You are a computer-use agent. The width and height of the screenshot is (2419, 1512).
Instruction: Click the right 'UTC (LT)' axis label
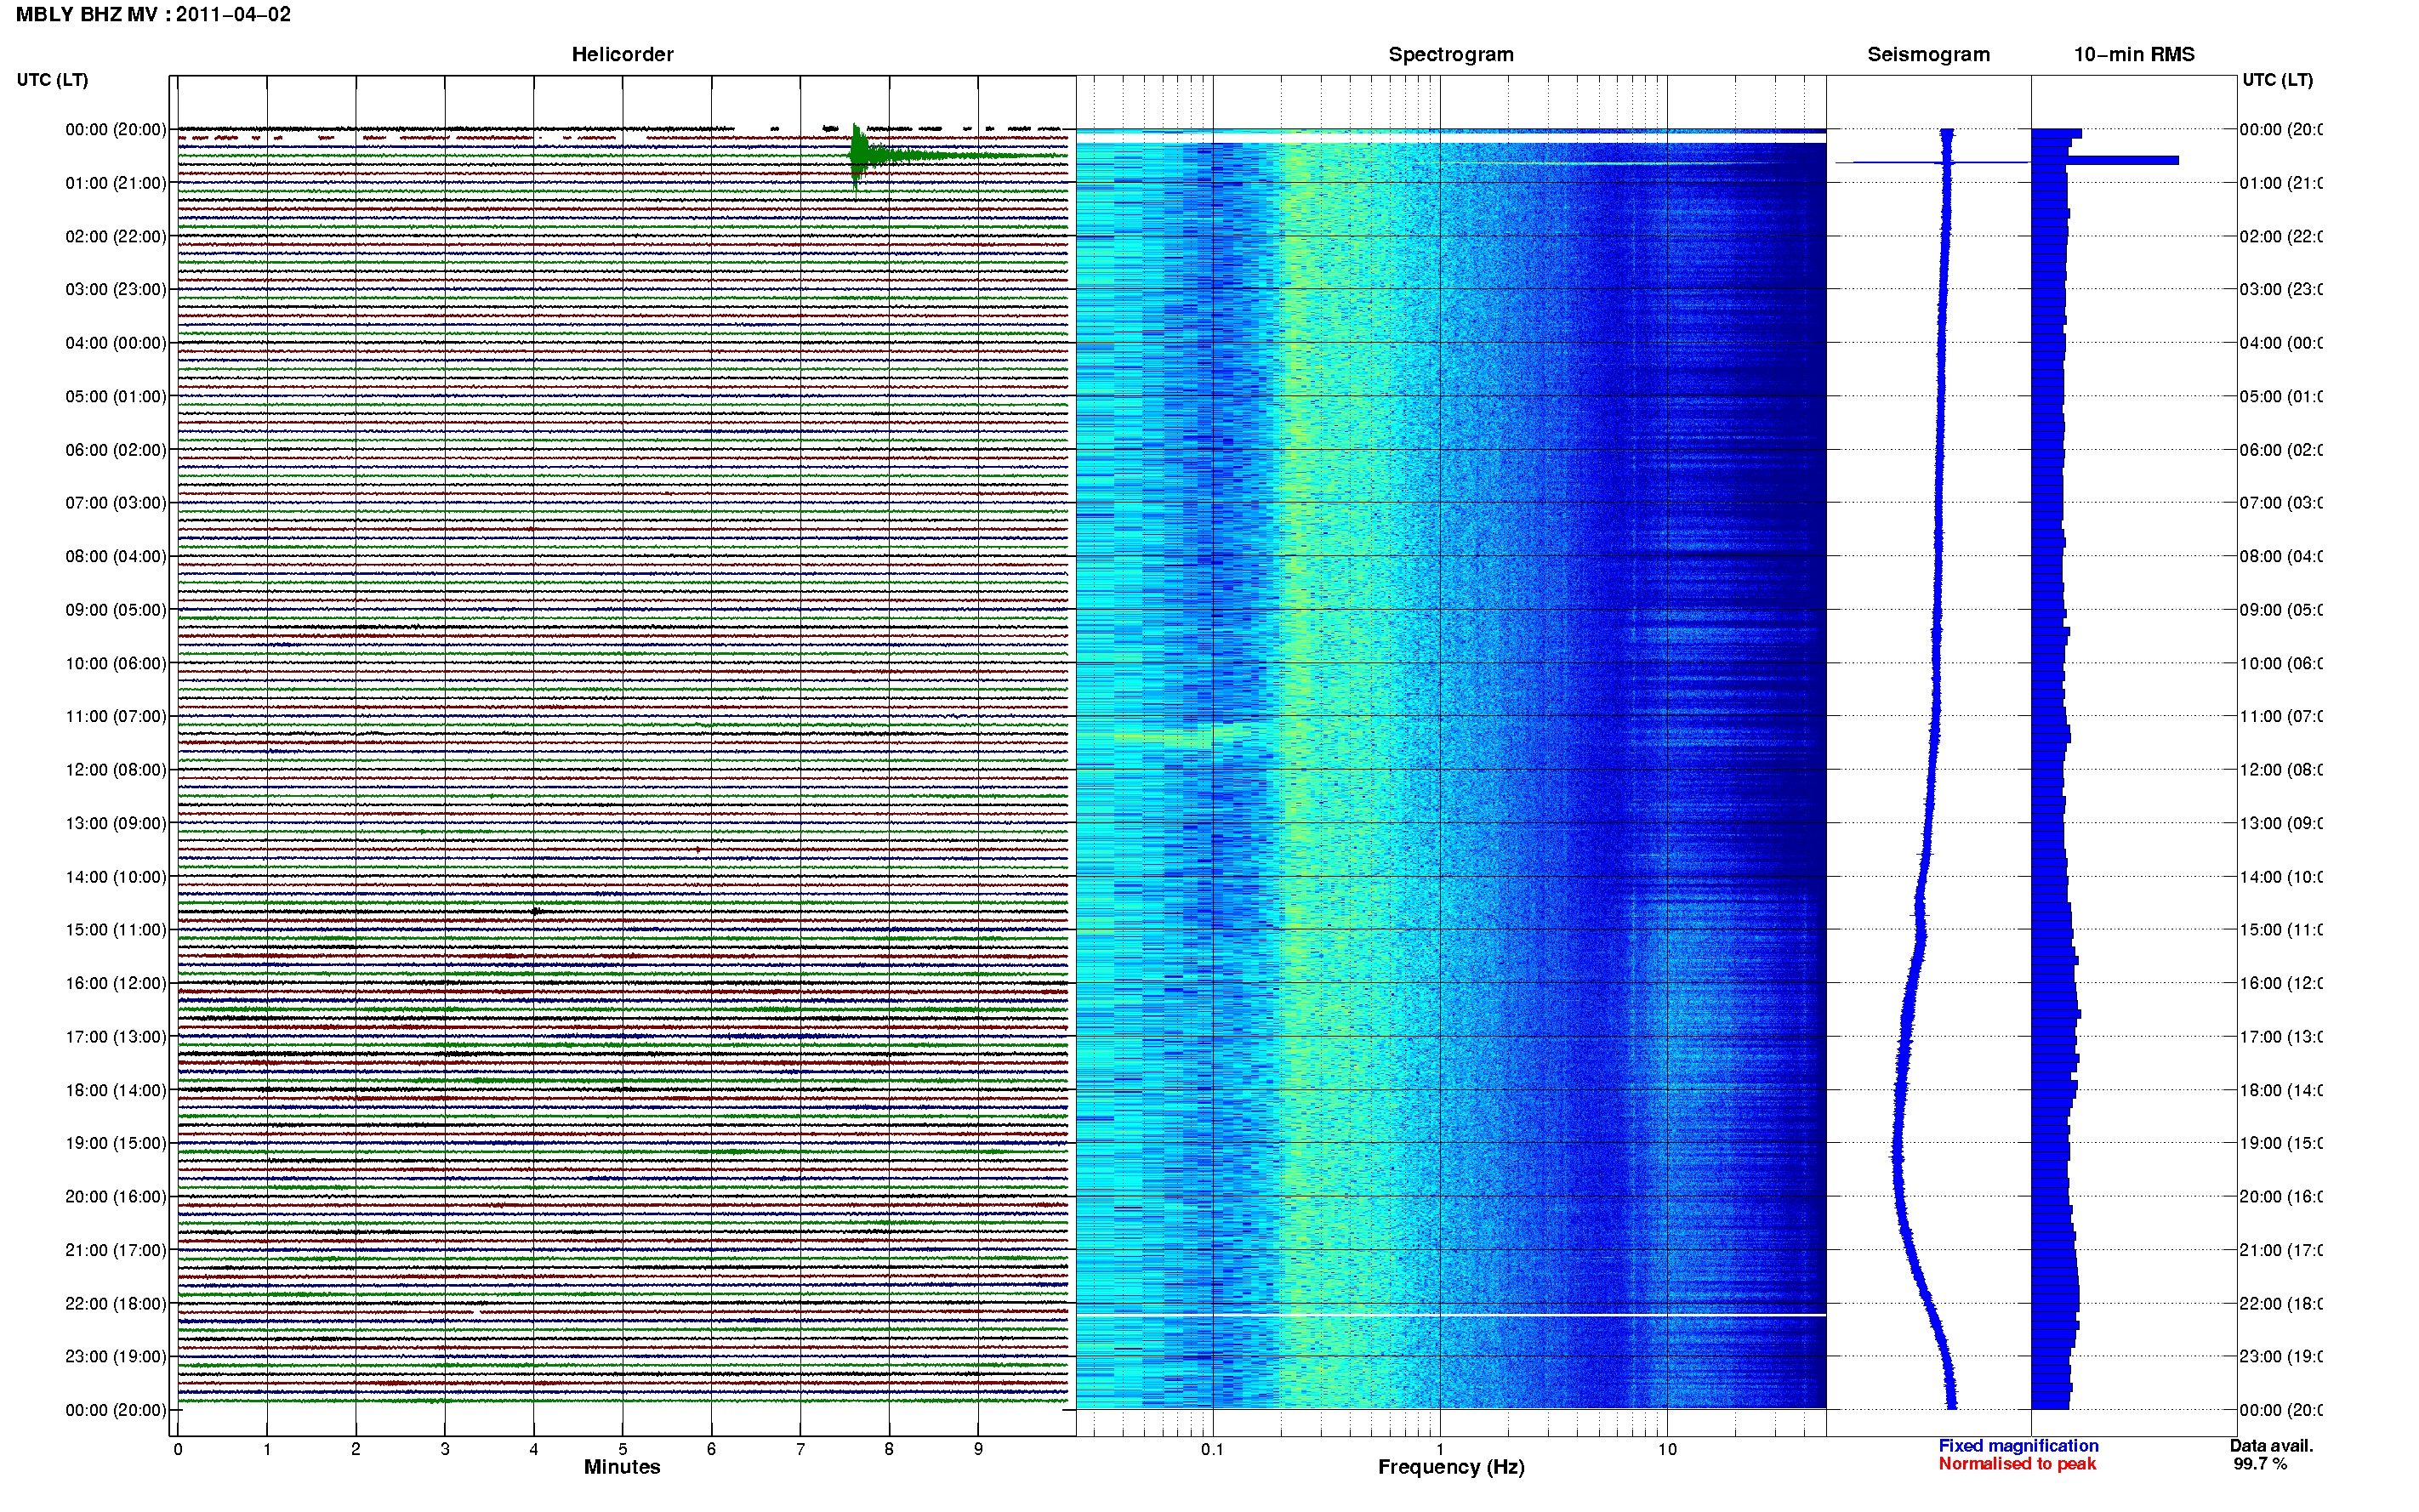pos(2277,80)
